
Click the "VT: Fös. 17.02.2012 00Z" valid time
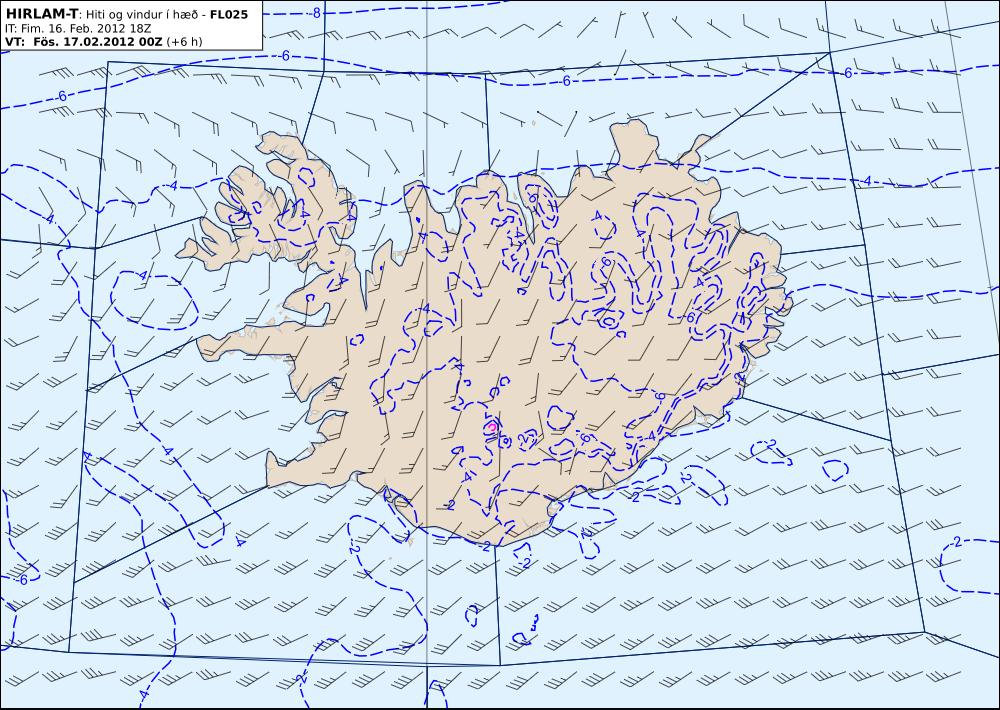pos(84,42)
